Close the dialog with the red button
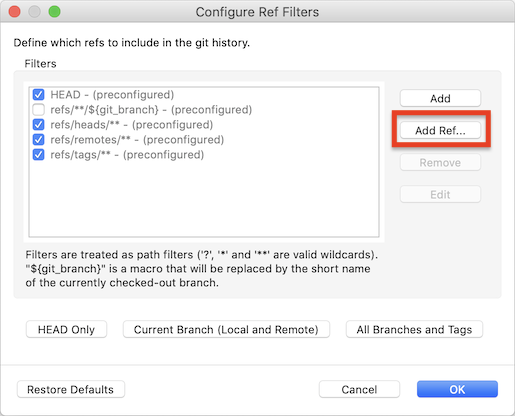The image size is (515, 416). tap(14, 12)
